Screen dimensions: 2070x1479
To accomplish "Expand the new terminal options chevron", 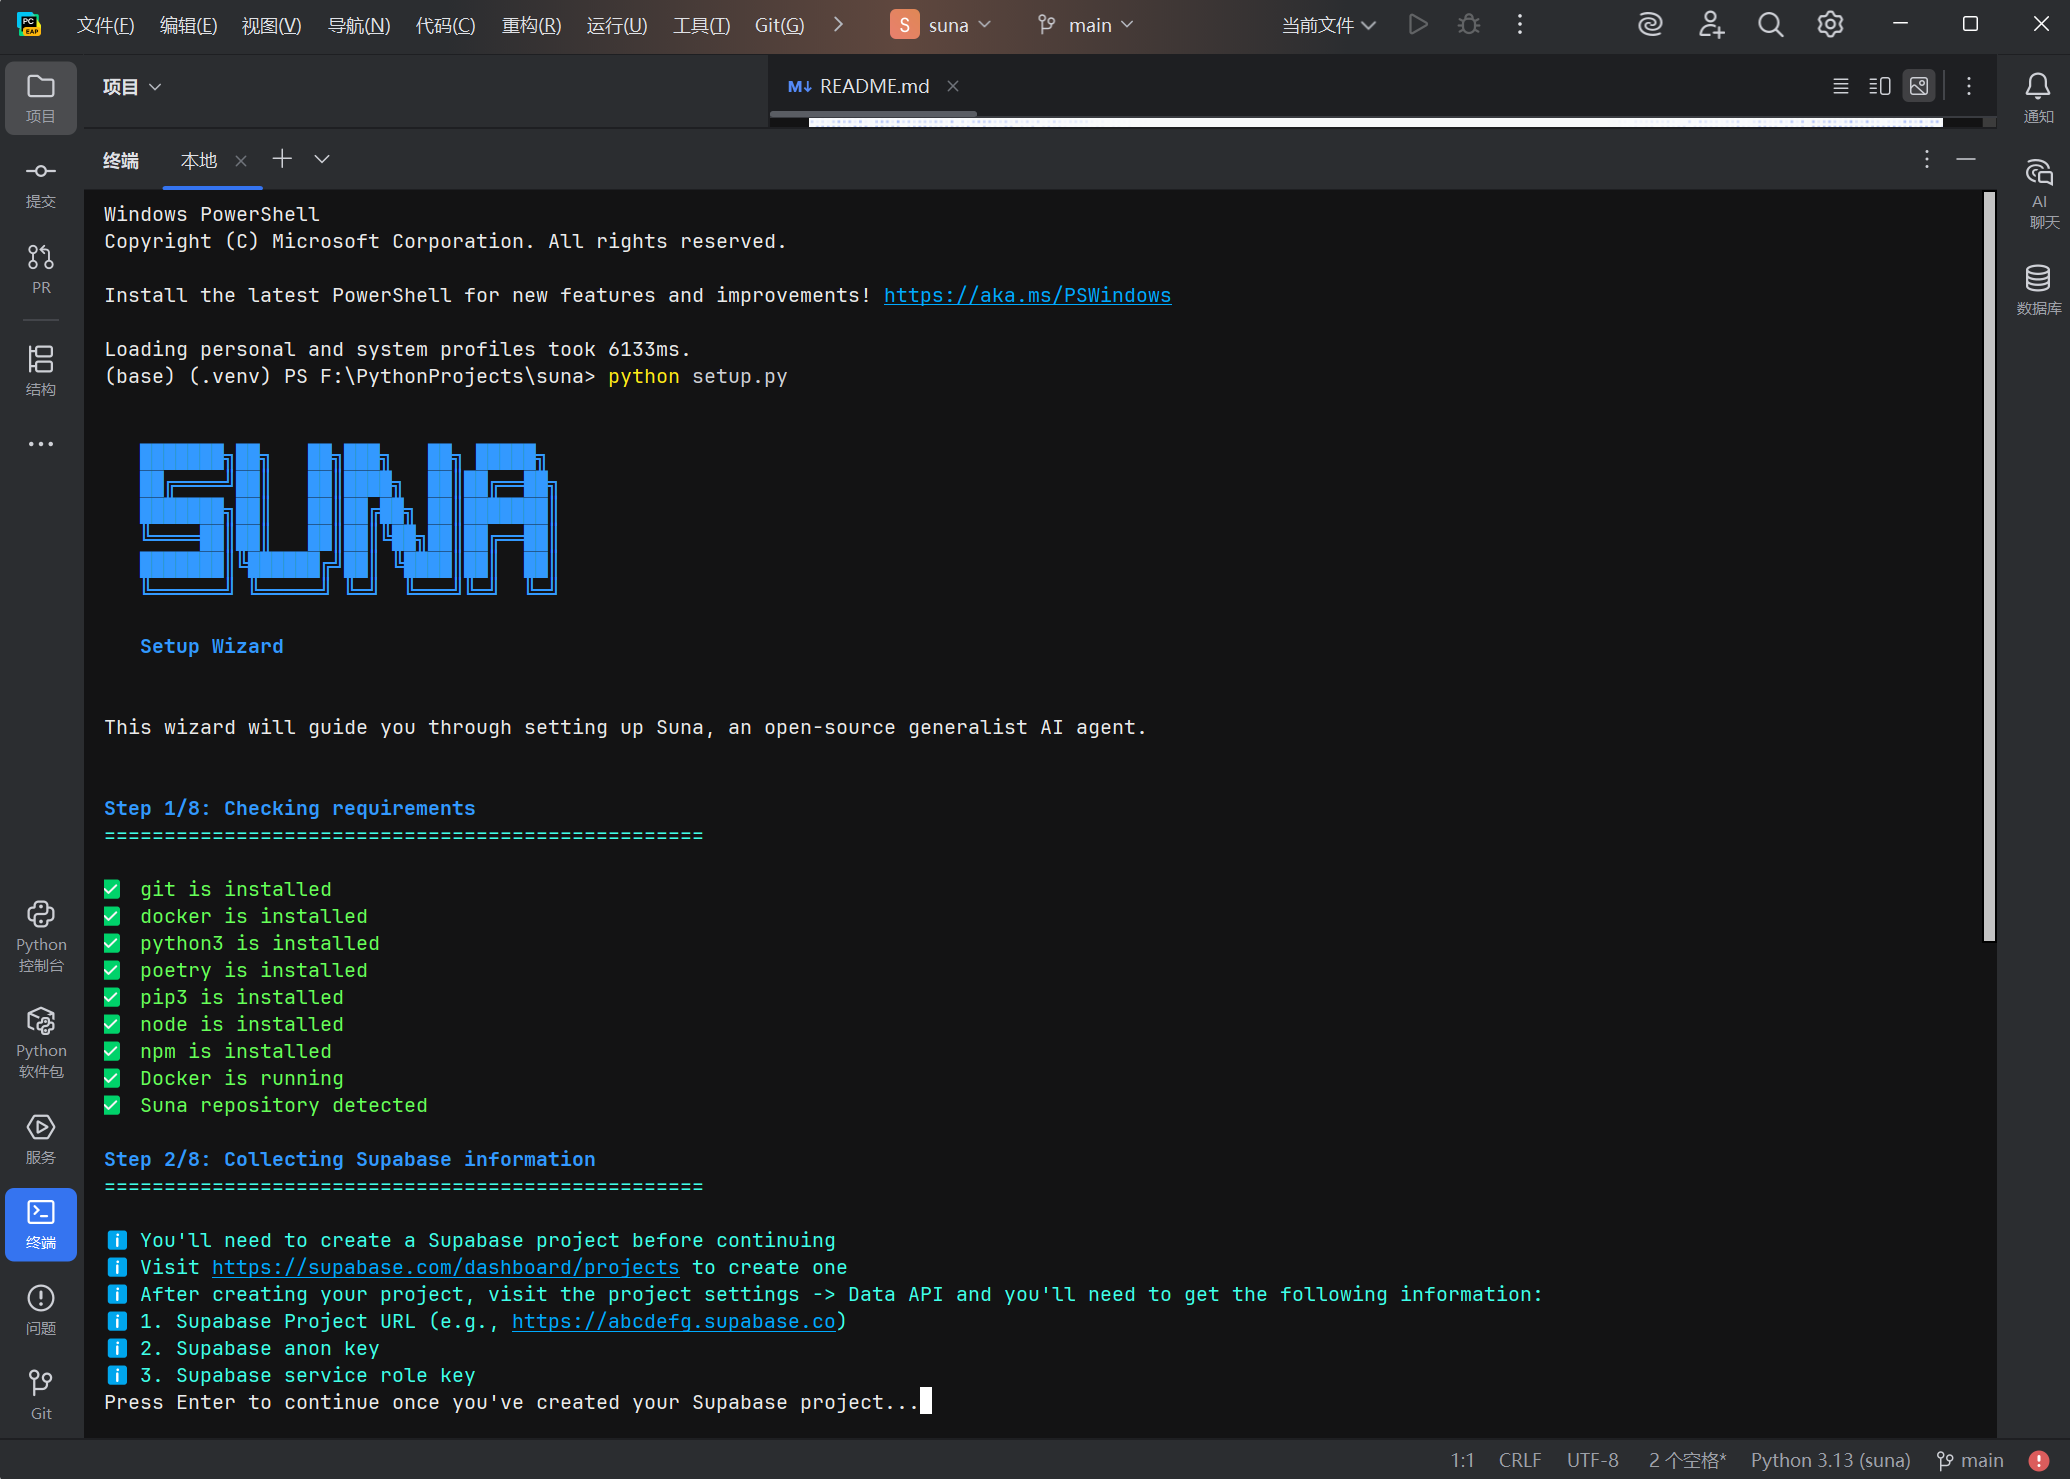I will (x=322, y=159).
